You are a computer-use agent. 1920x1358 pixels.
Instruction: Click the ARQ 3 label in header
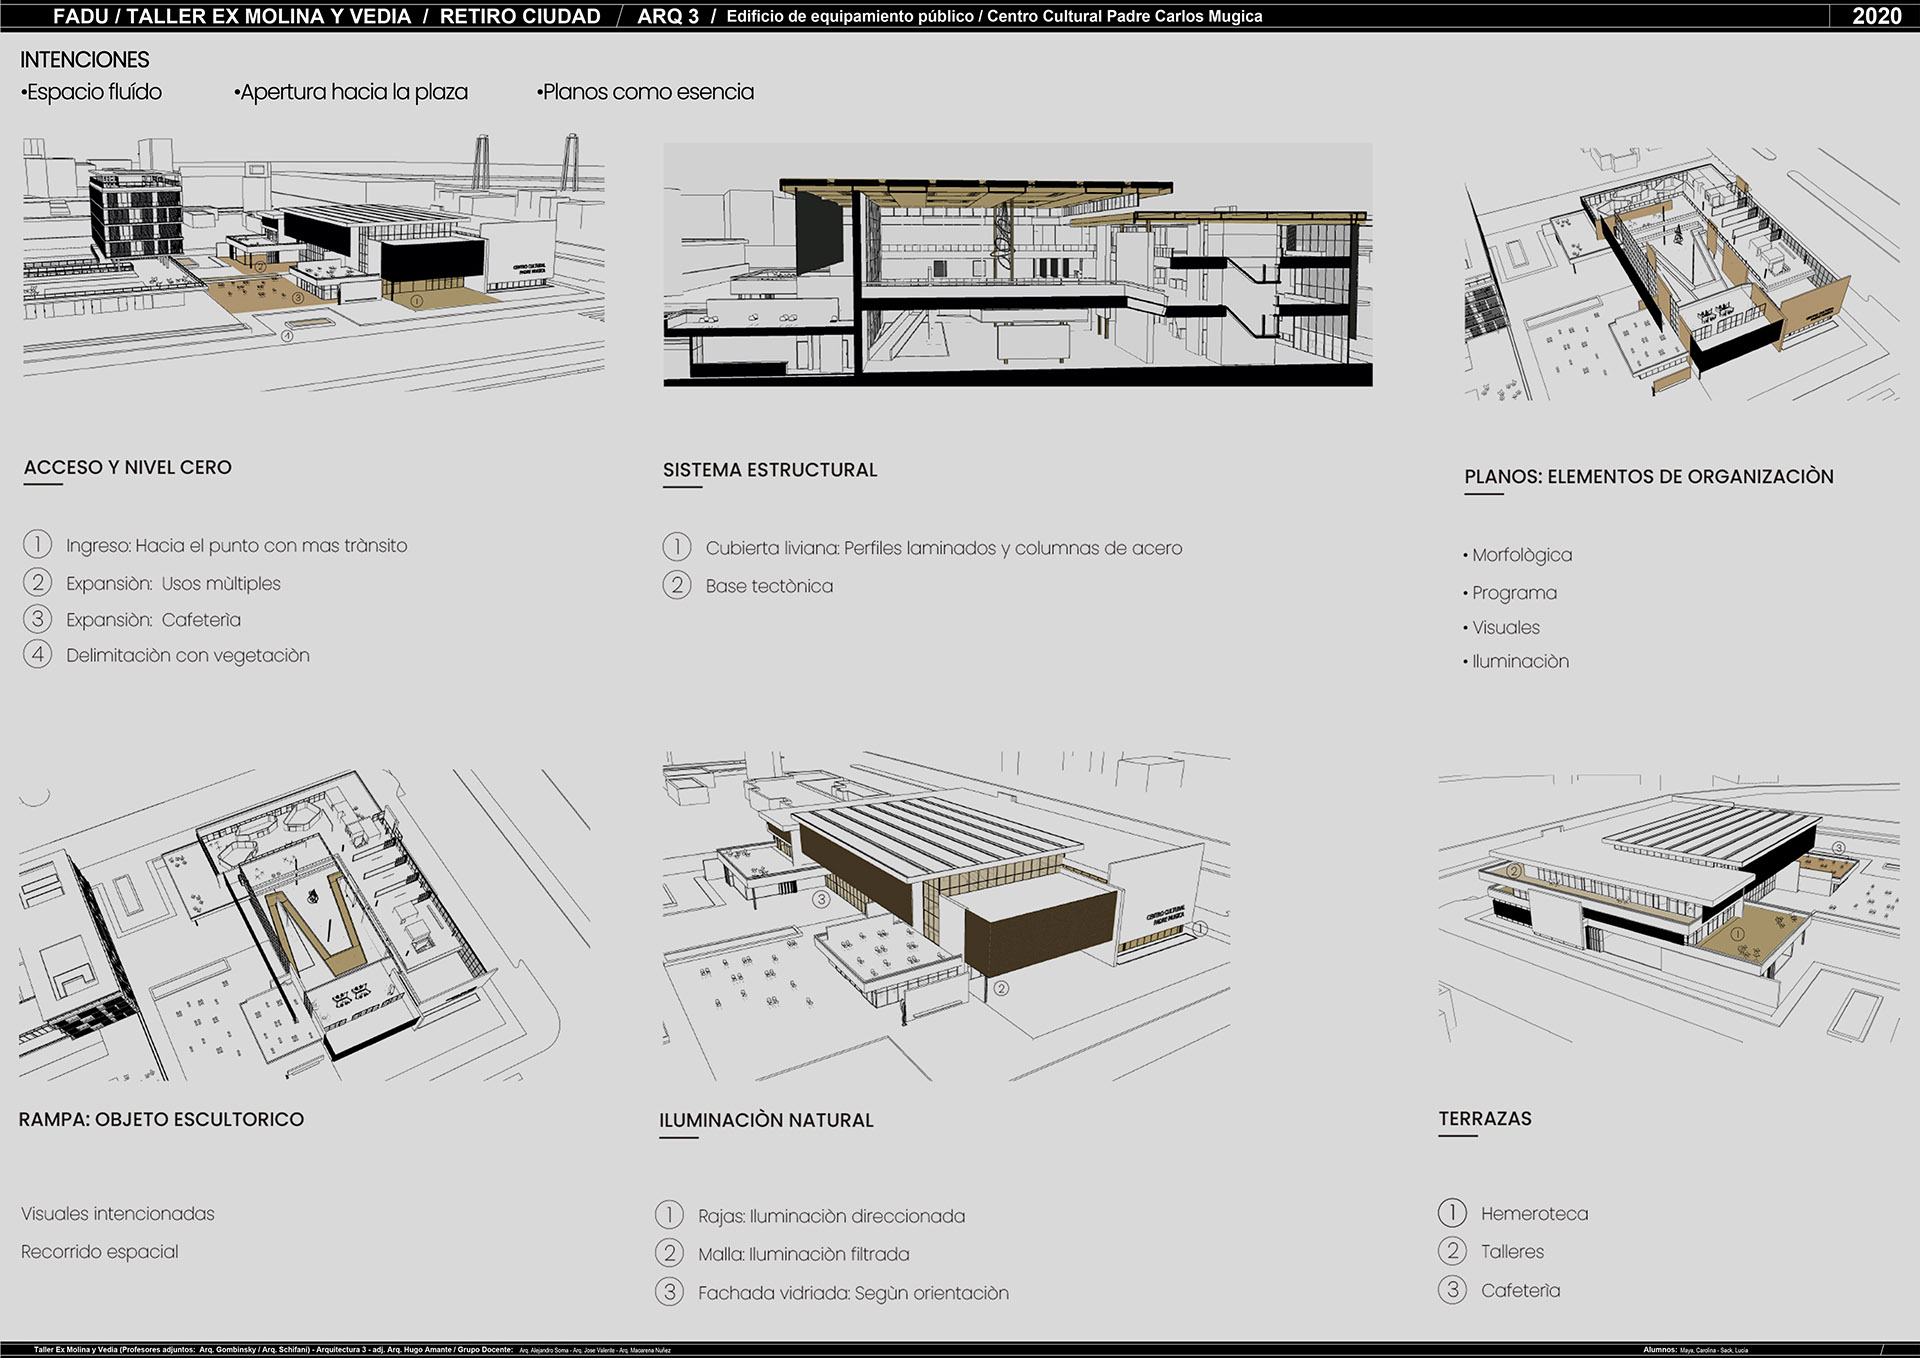[x=668, y=16]
